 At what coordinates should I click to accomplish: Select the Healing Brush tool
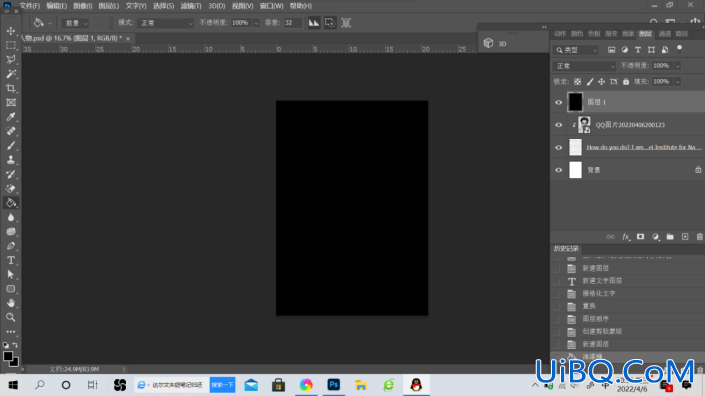pos(11,131)
